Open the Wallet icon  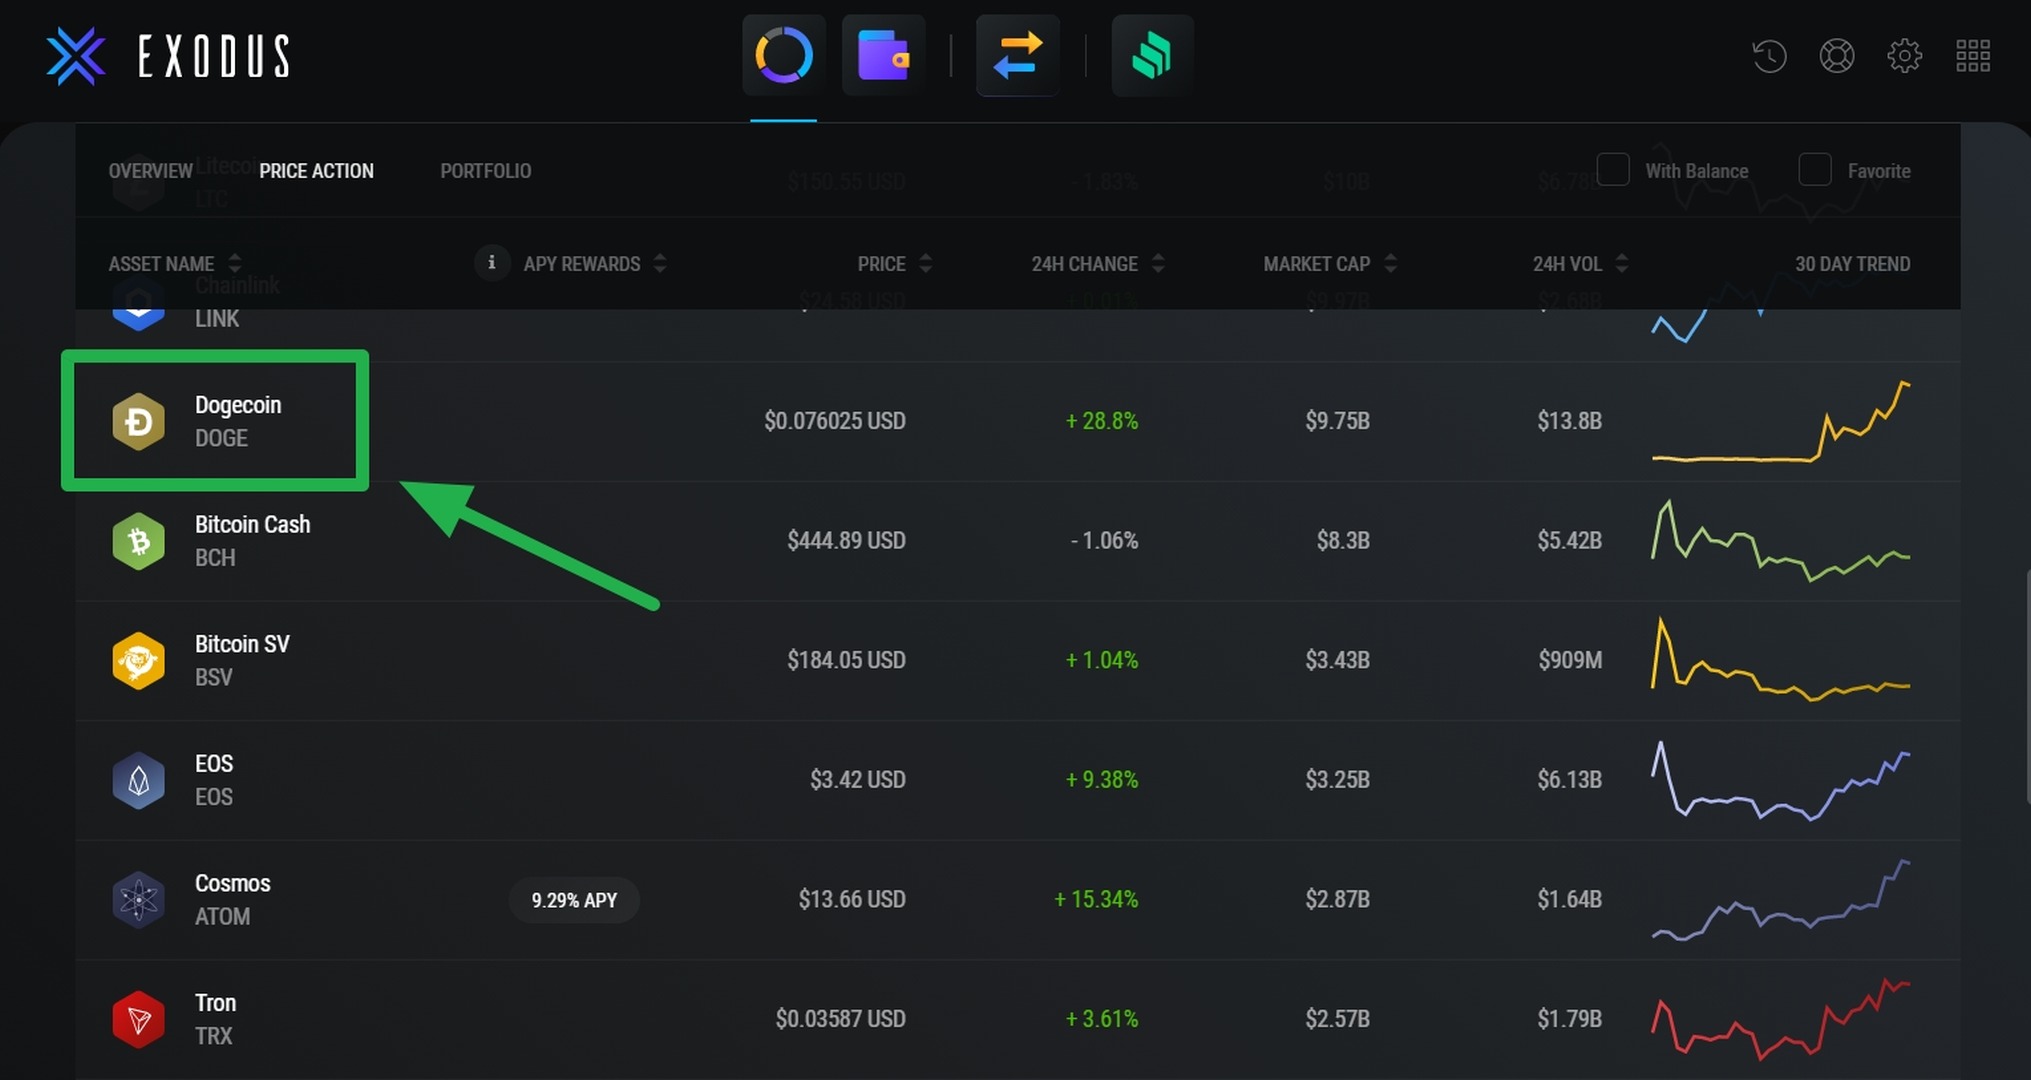[x=883, y=55]
